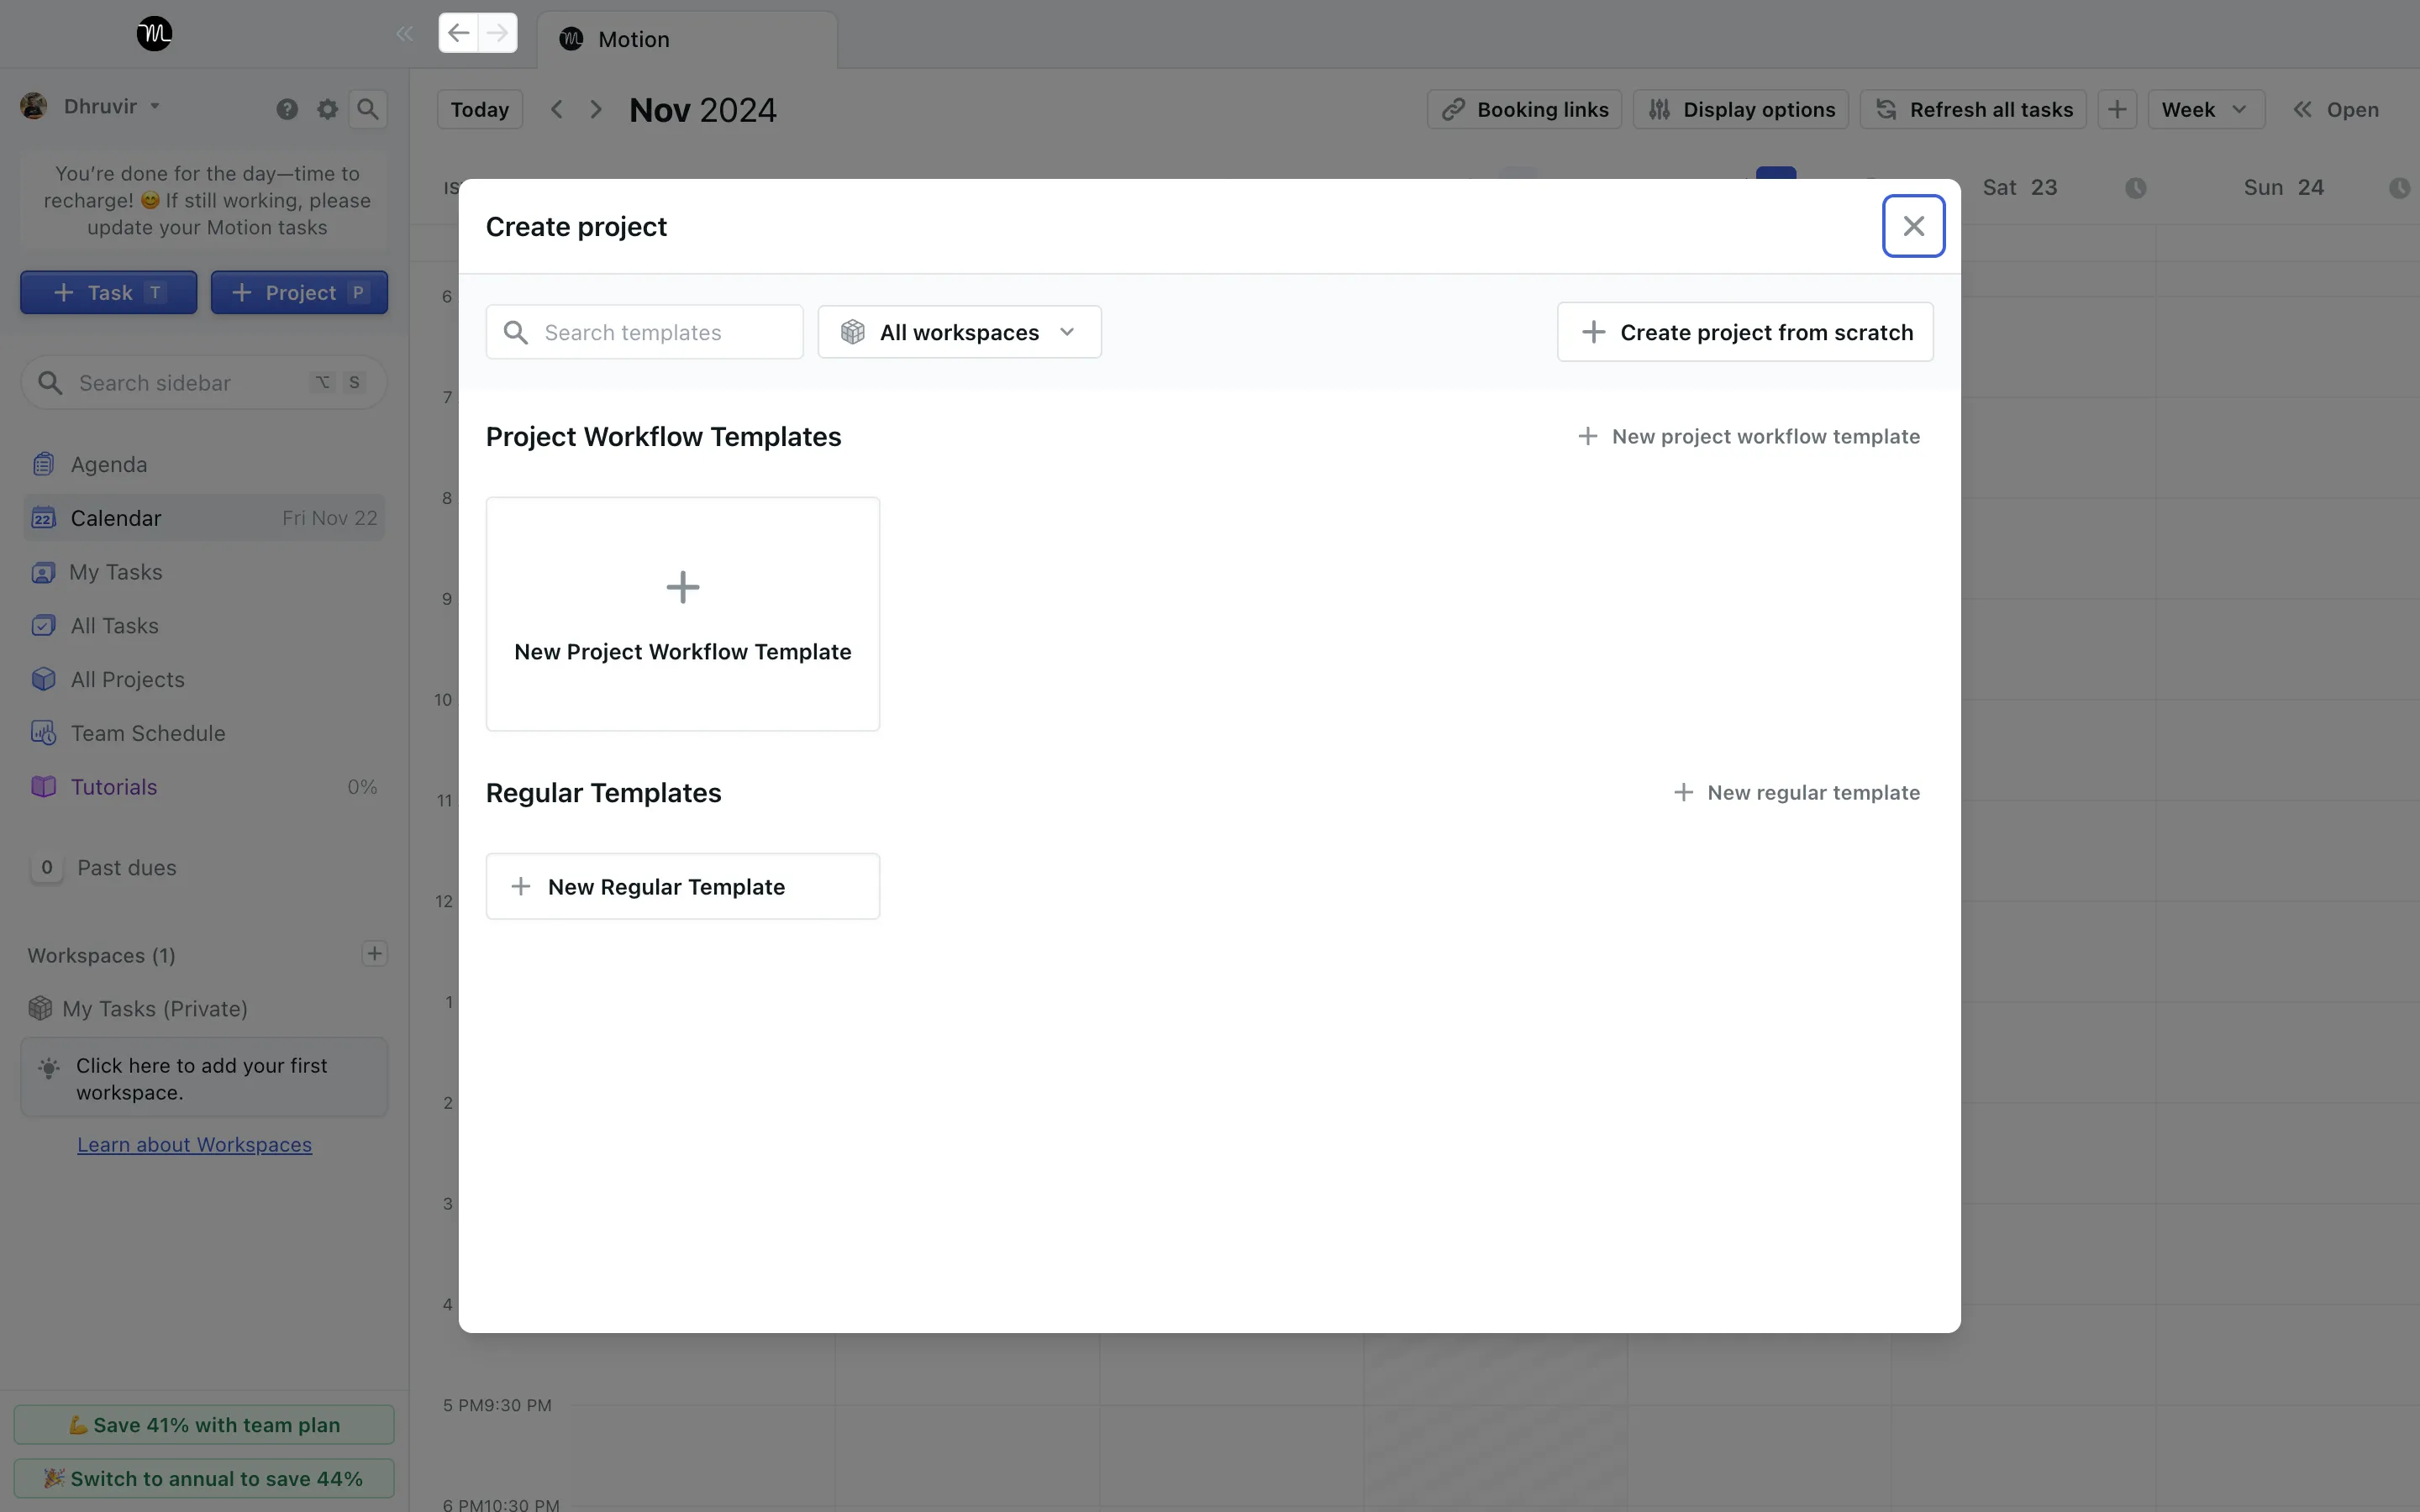Viewport: 2420px width, 1512px height.
Task: Click the plus icon beside Refresh all tasks
Action: 2117,109
